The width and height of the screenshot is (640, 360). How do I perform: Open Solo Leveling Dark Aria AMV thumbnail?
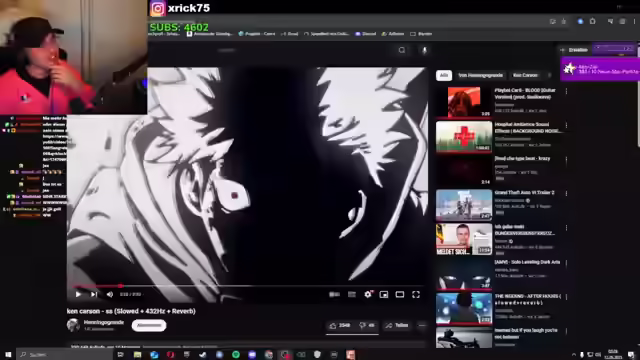pyautogui.click(x=464, y=274)
